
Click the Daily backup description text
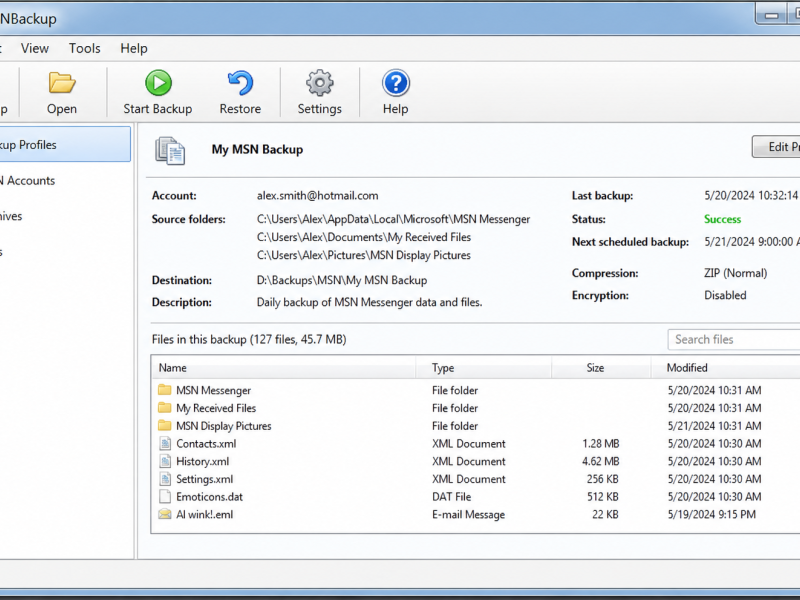pos(369,302)
